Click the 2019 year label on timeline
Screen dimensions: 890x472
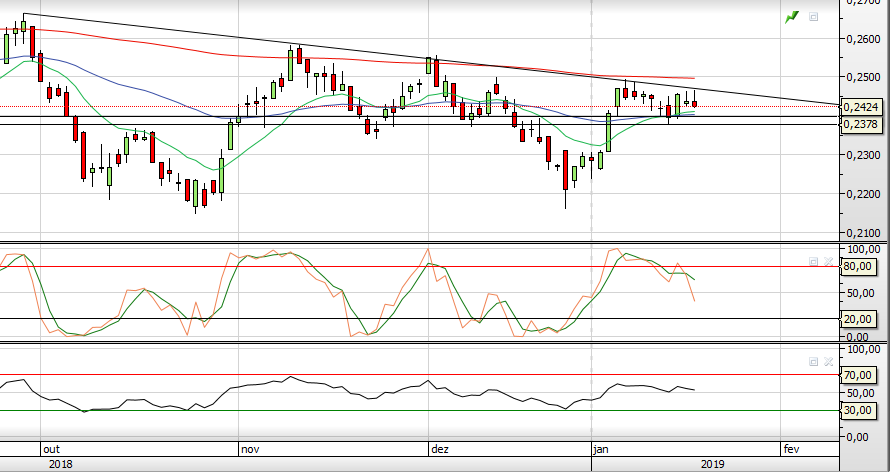[712, 464]
